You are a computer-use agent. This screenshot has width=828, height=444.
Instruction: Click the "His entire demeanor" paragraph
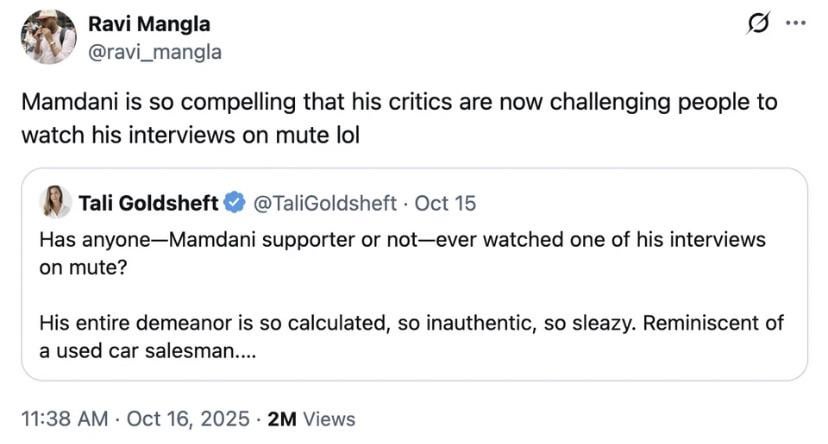(x=411, y=323)
